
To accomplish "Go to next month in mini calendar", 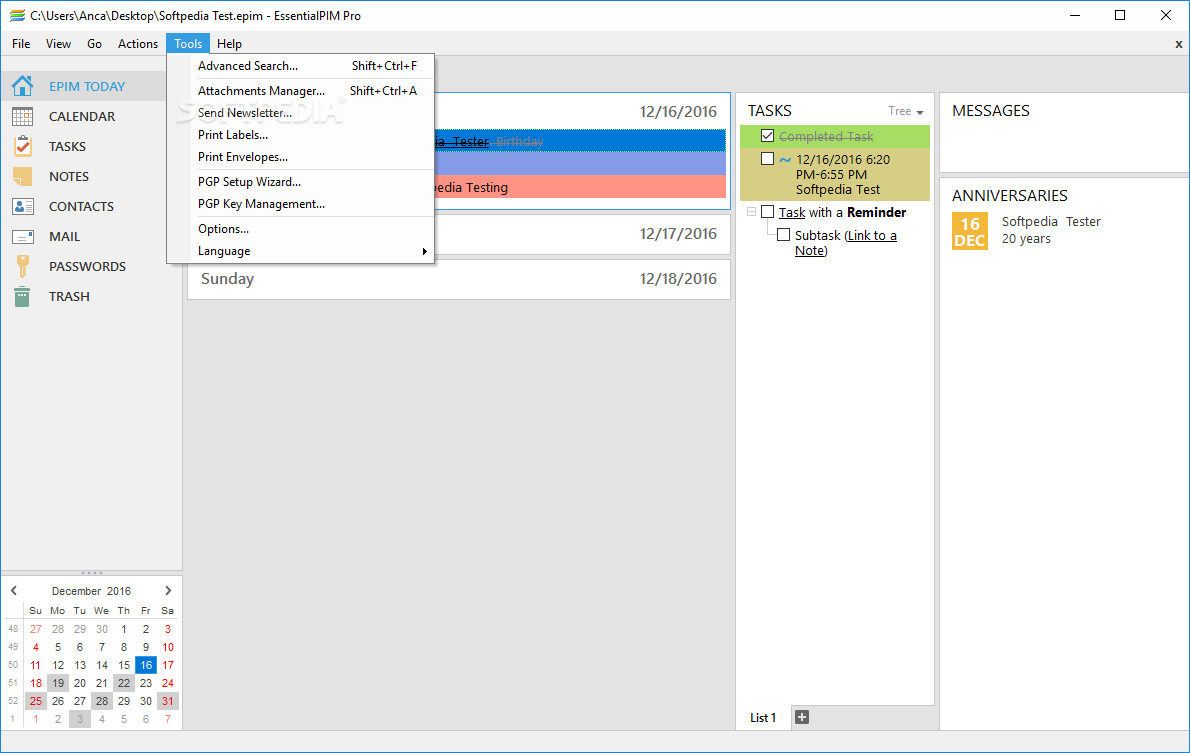I will (168, 591).
